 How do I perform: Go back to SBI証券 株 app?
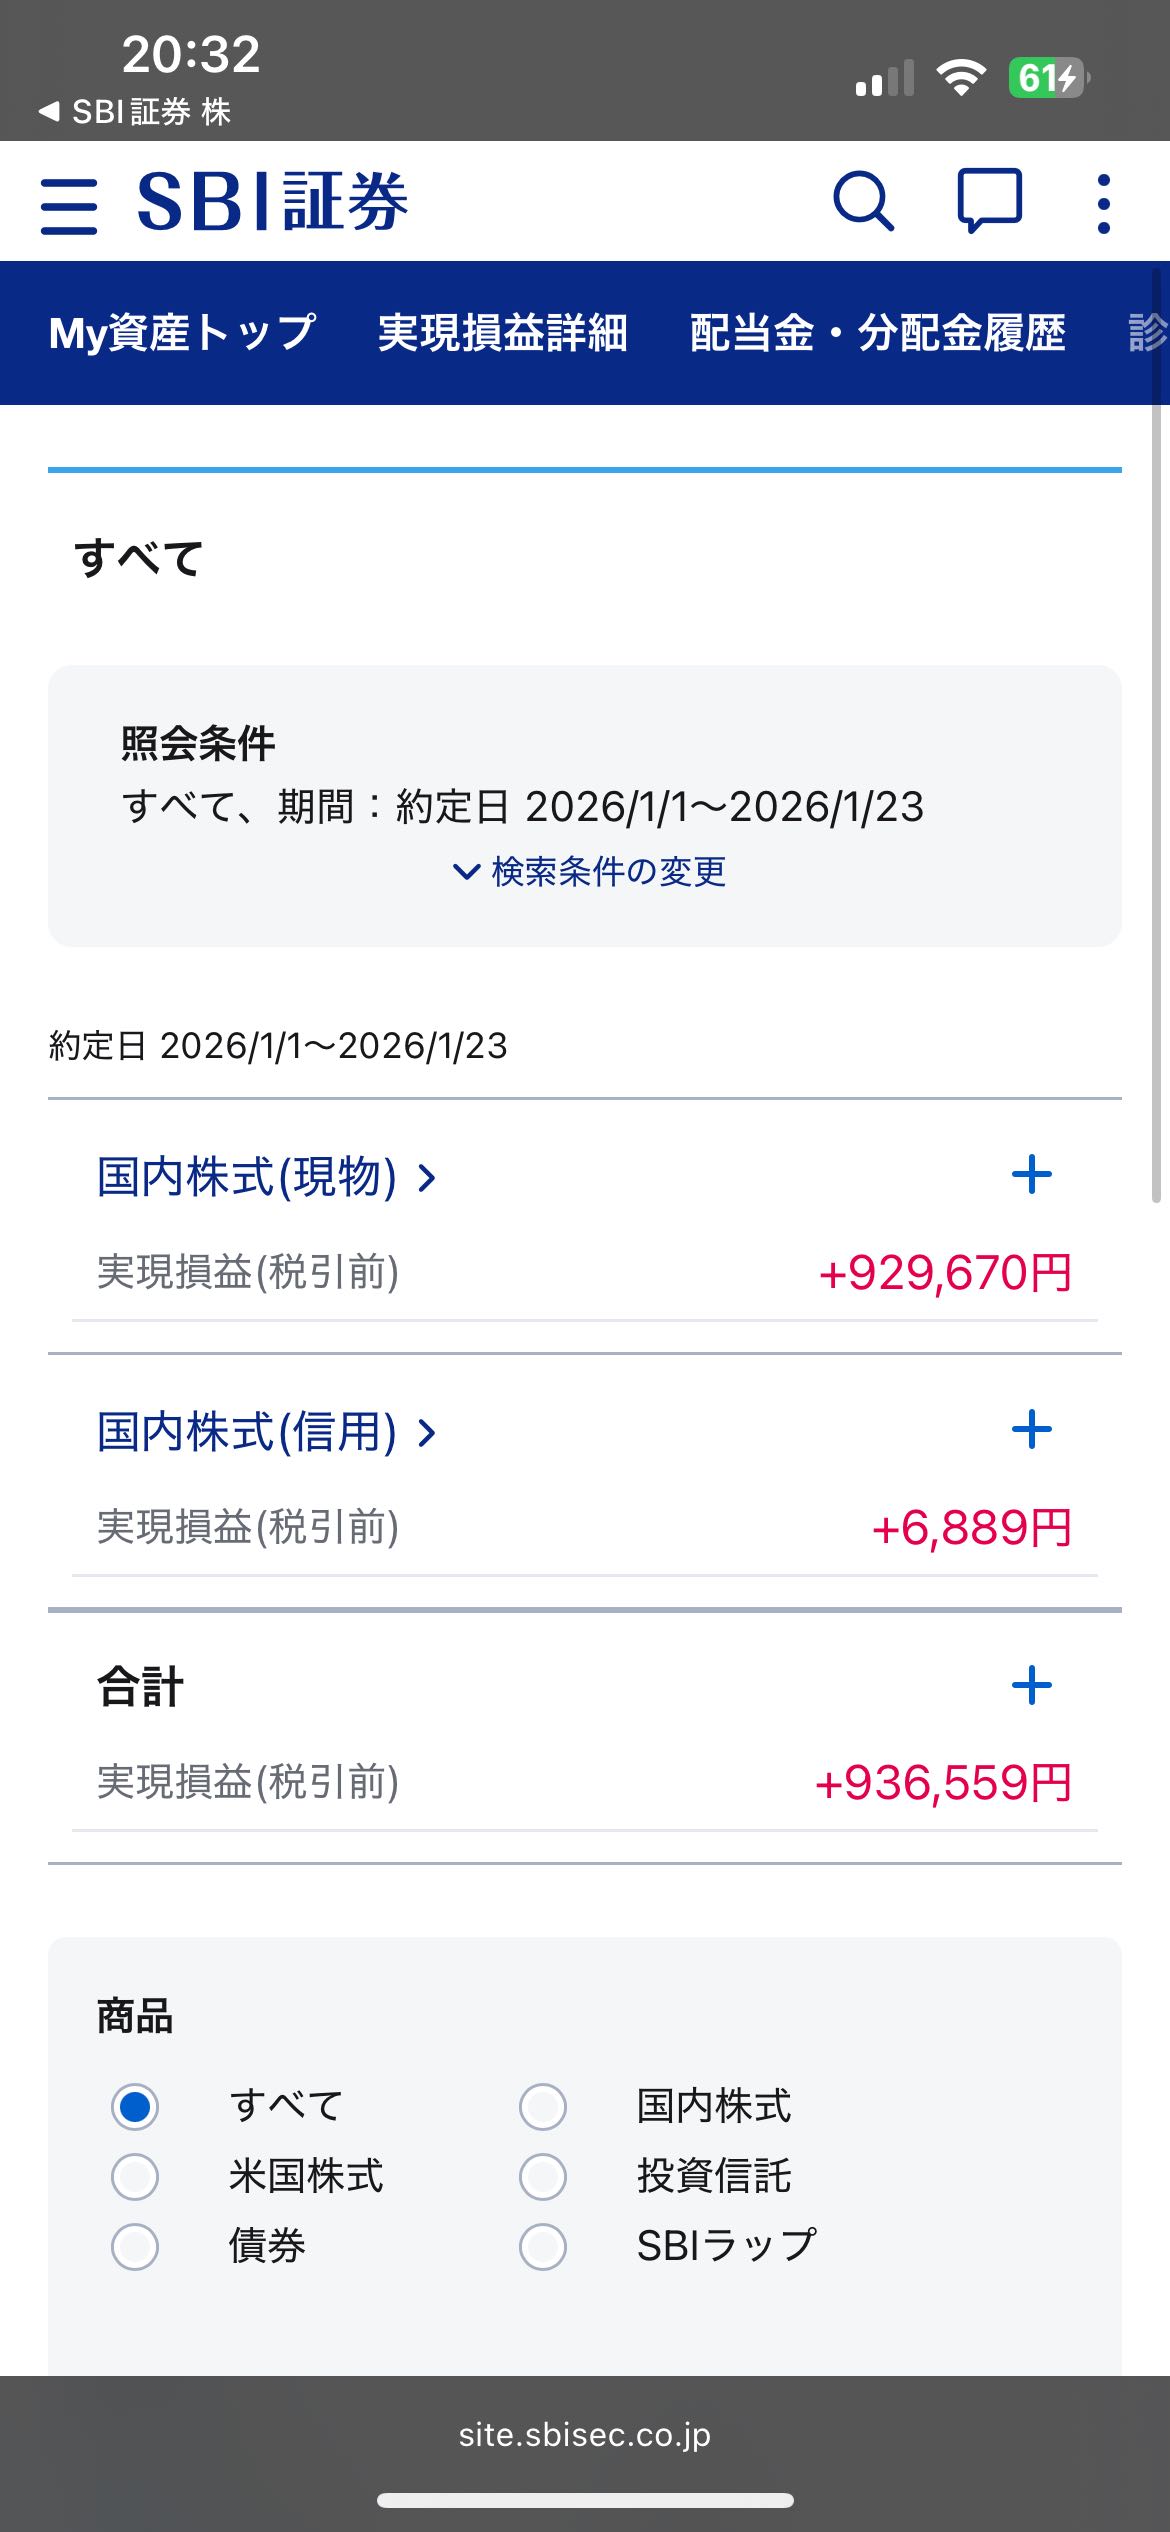135,112
